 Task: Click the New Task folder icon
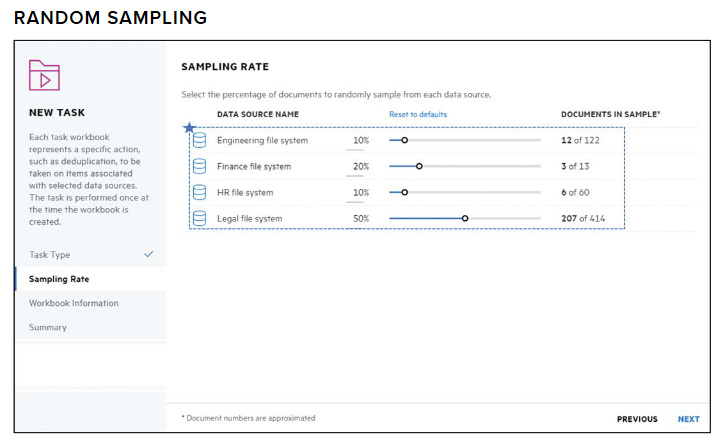pos(44,76)
